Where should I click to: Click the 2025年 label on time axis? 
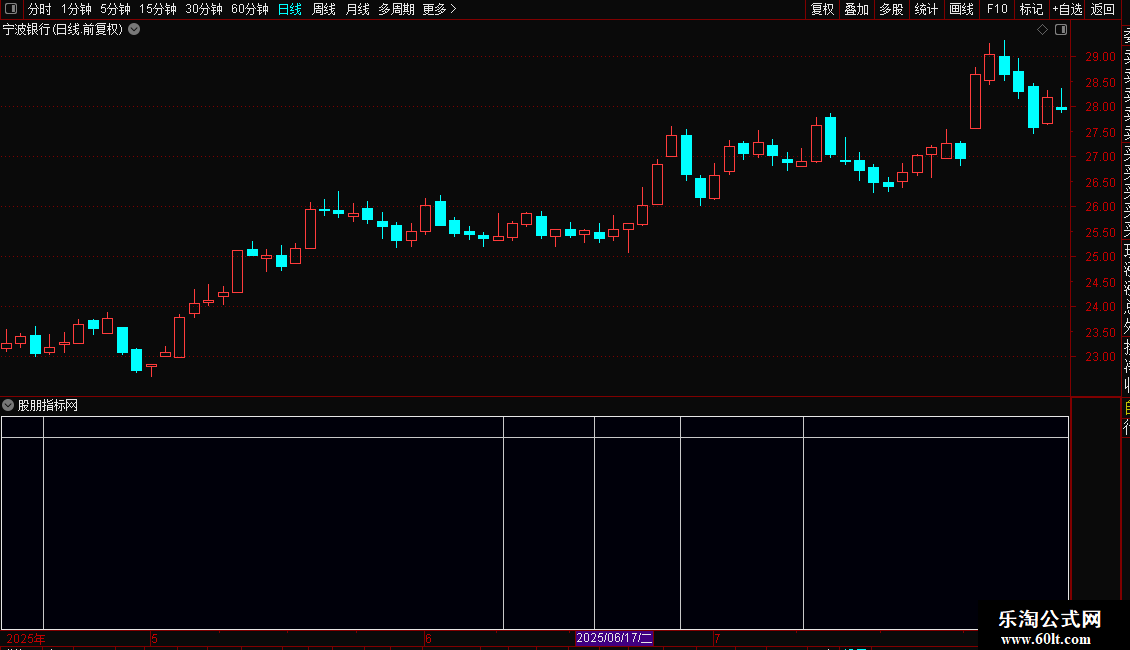26,639
